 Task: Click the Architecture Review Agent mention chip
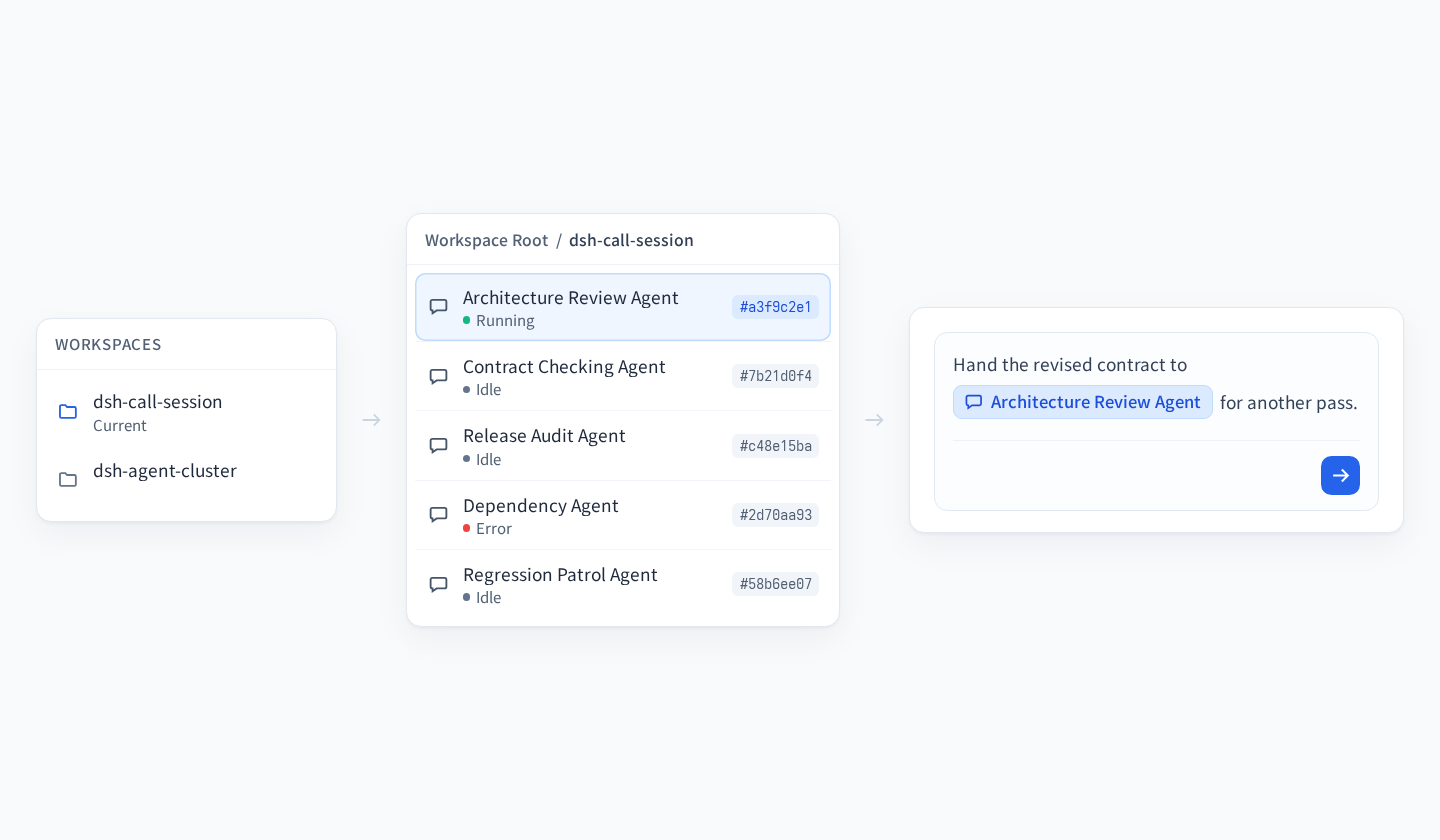(x=1082, y=402)
